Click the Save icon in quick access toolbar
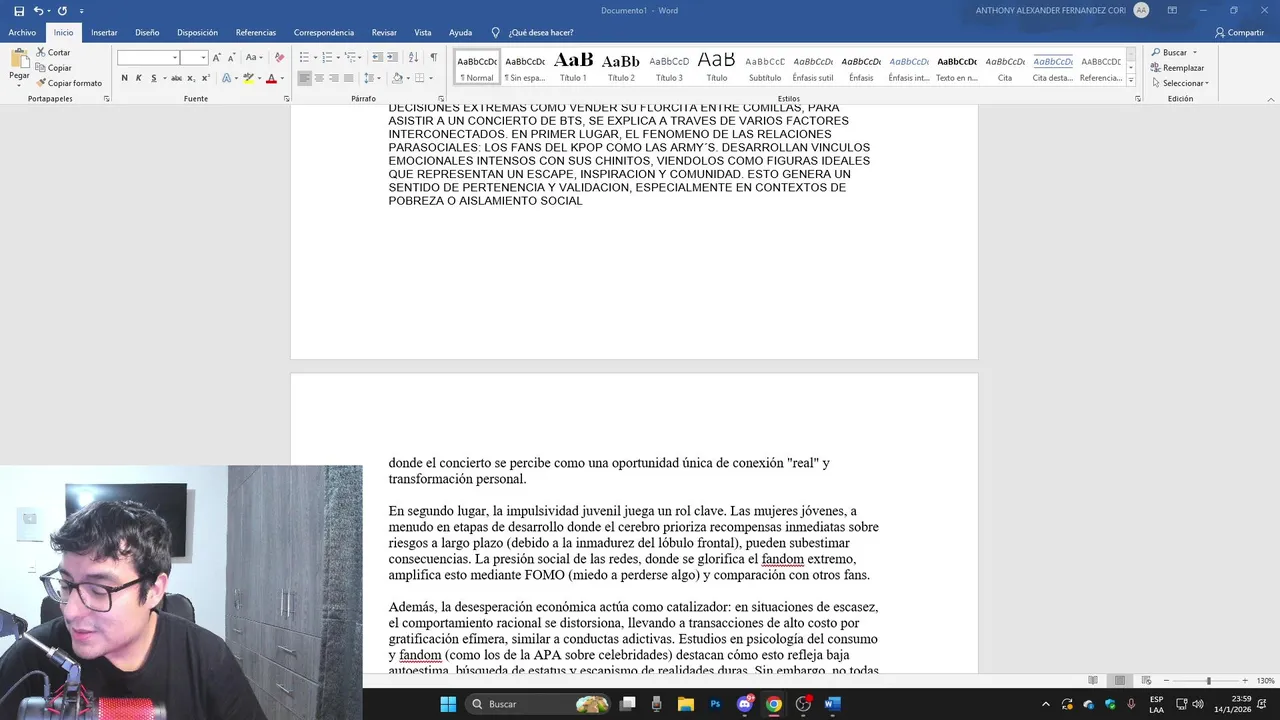1280x720 pixels. coord(19,10)
